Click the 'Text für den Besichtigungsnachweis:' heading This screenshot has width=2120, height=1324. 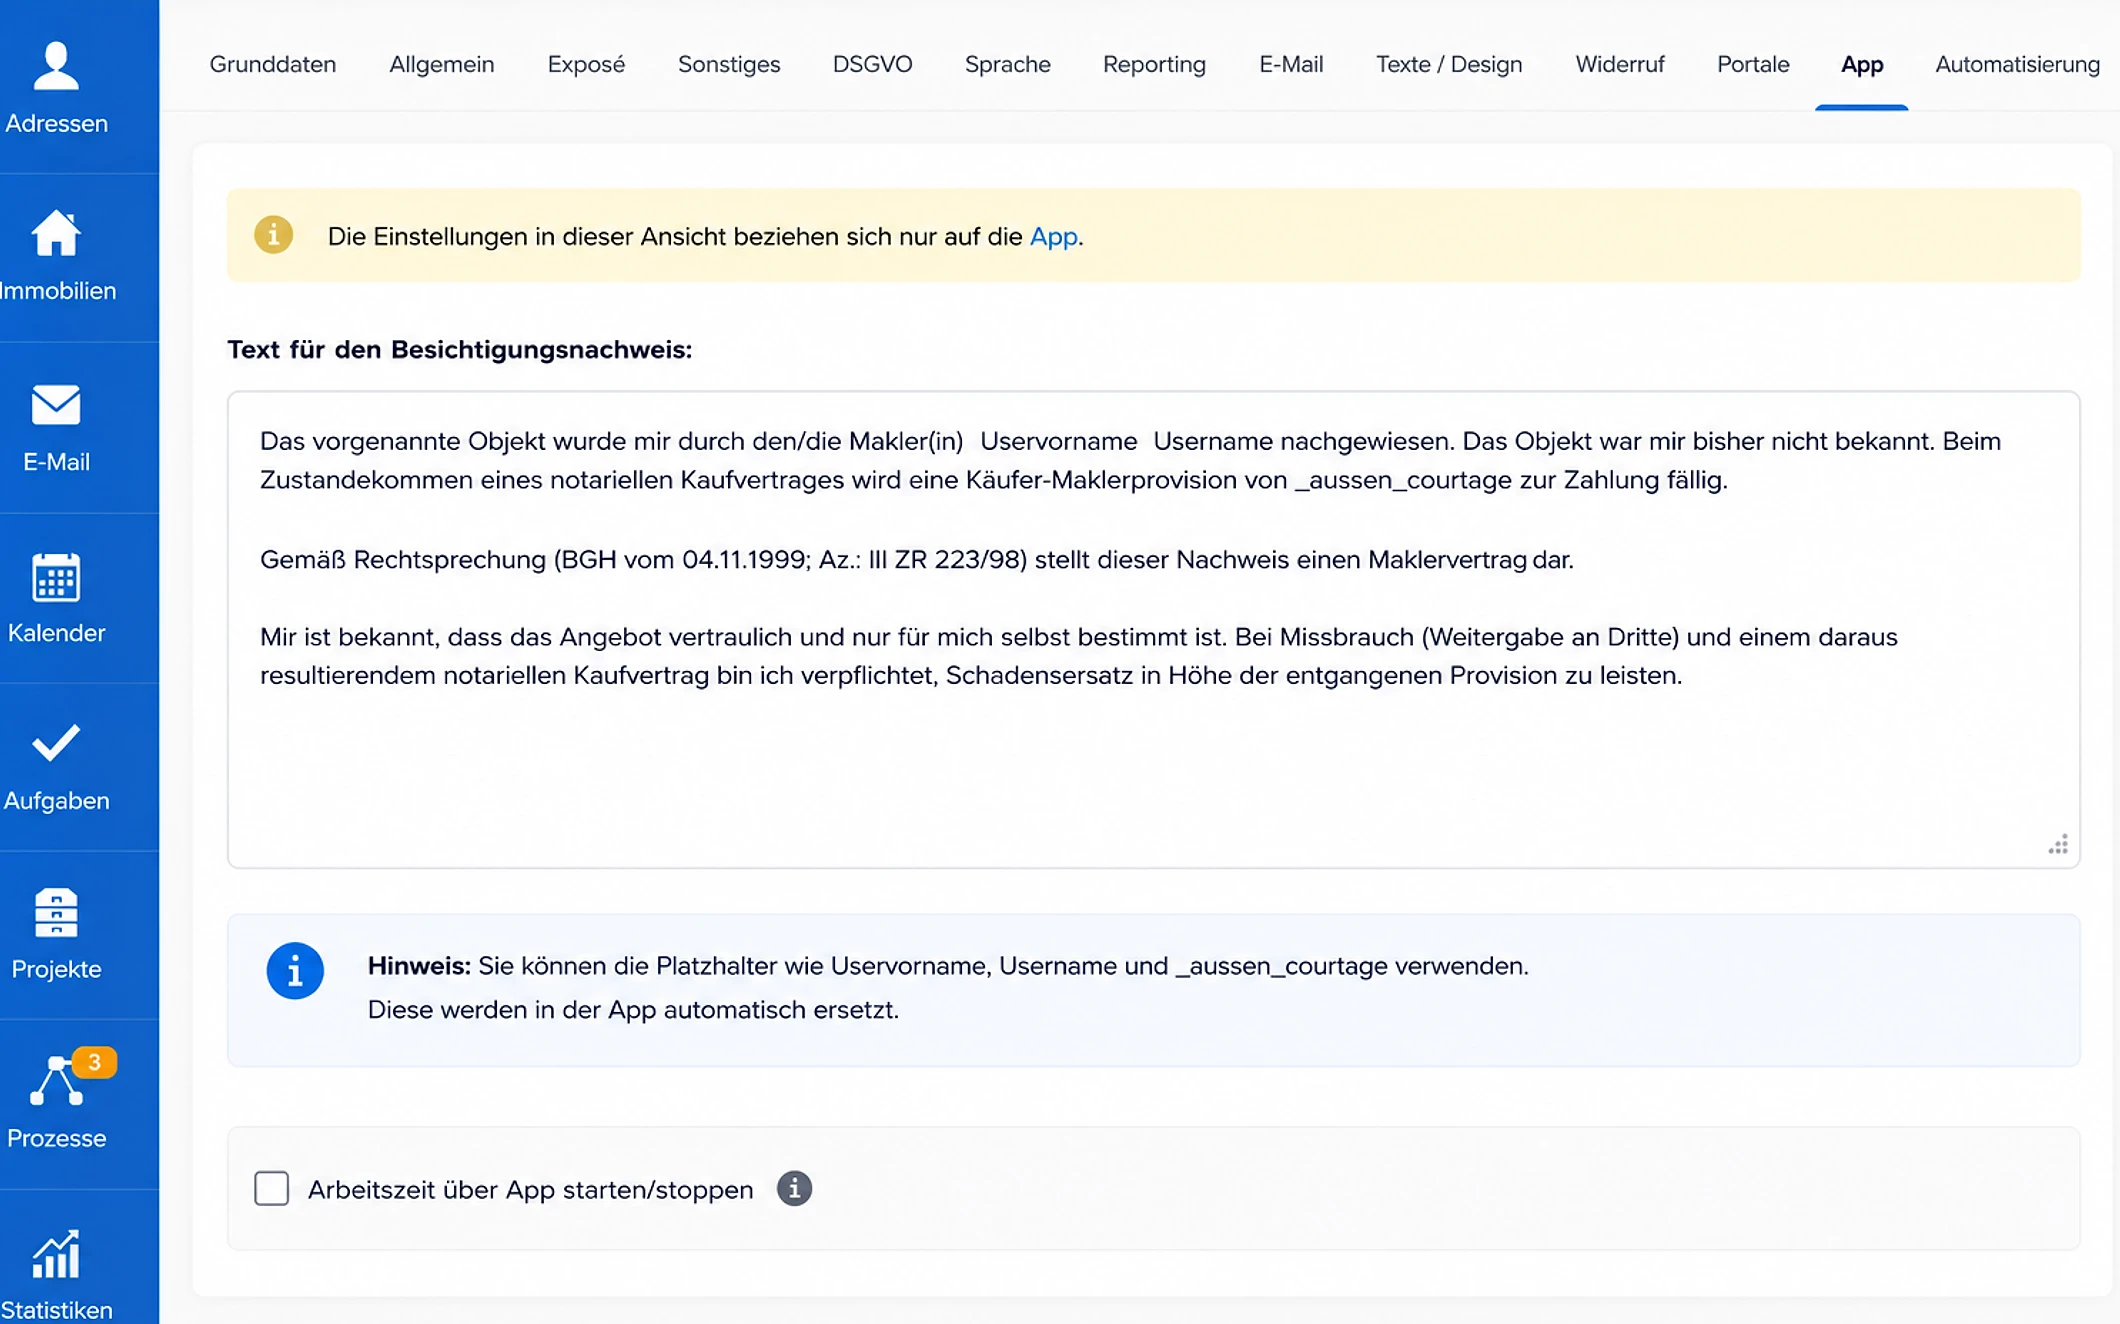pyautogui.click(x=460, y=350)
